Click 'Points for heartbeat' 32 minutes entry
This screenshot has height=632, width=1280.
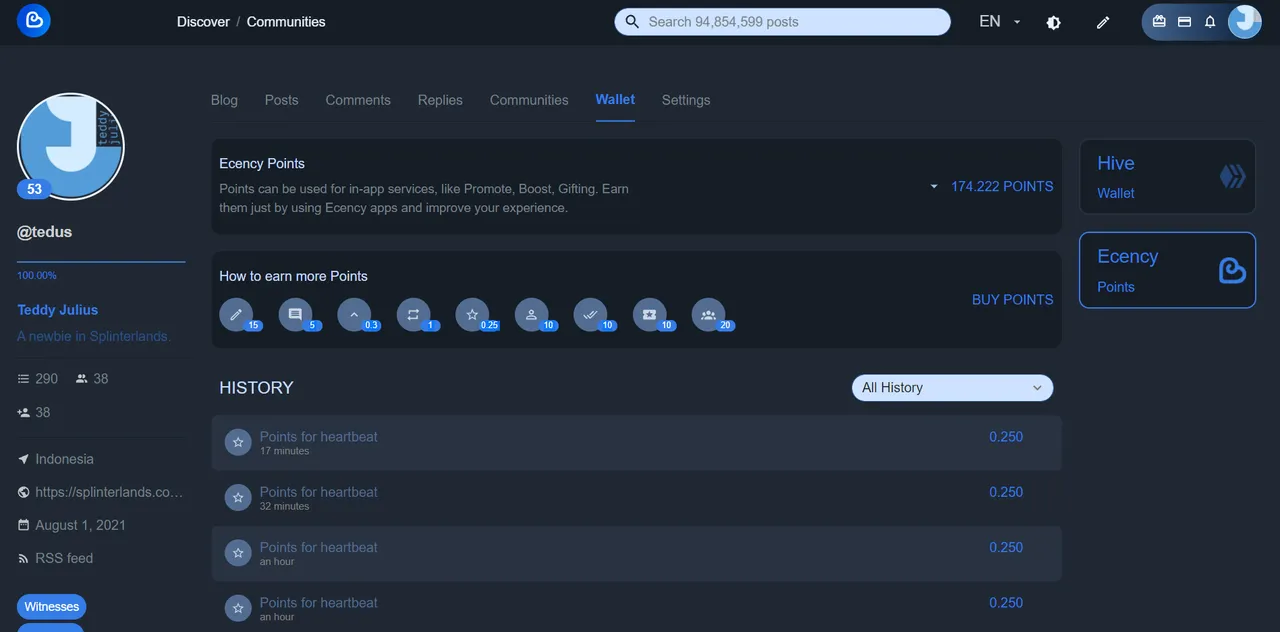coord(318,492)
